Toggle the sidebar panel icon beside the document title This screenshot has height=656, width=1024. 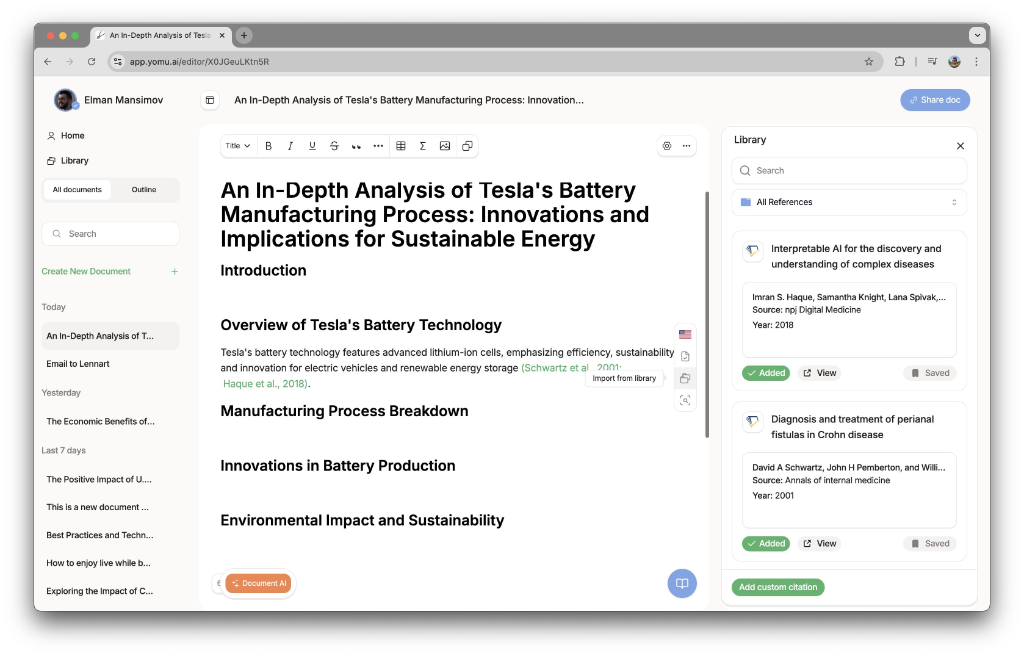click(210, 100)
